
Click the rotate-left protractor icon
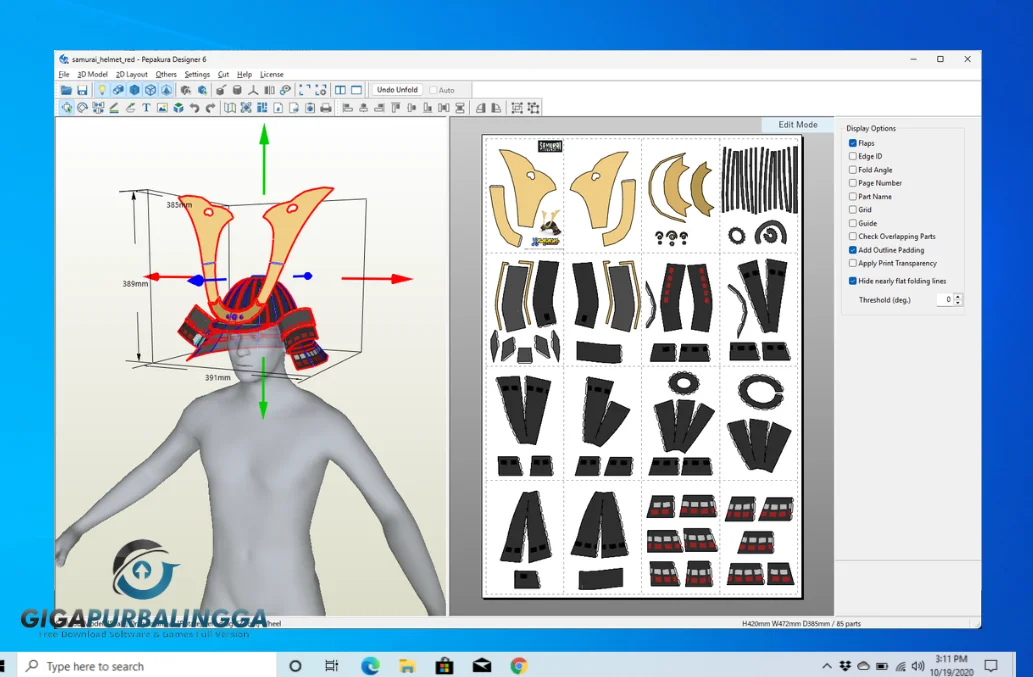(480, 108)
